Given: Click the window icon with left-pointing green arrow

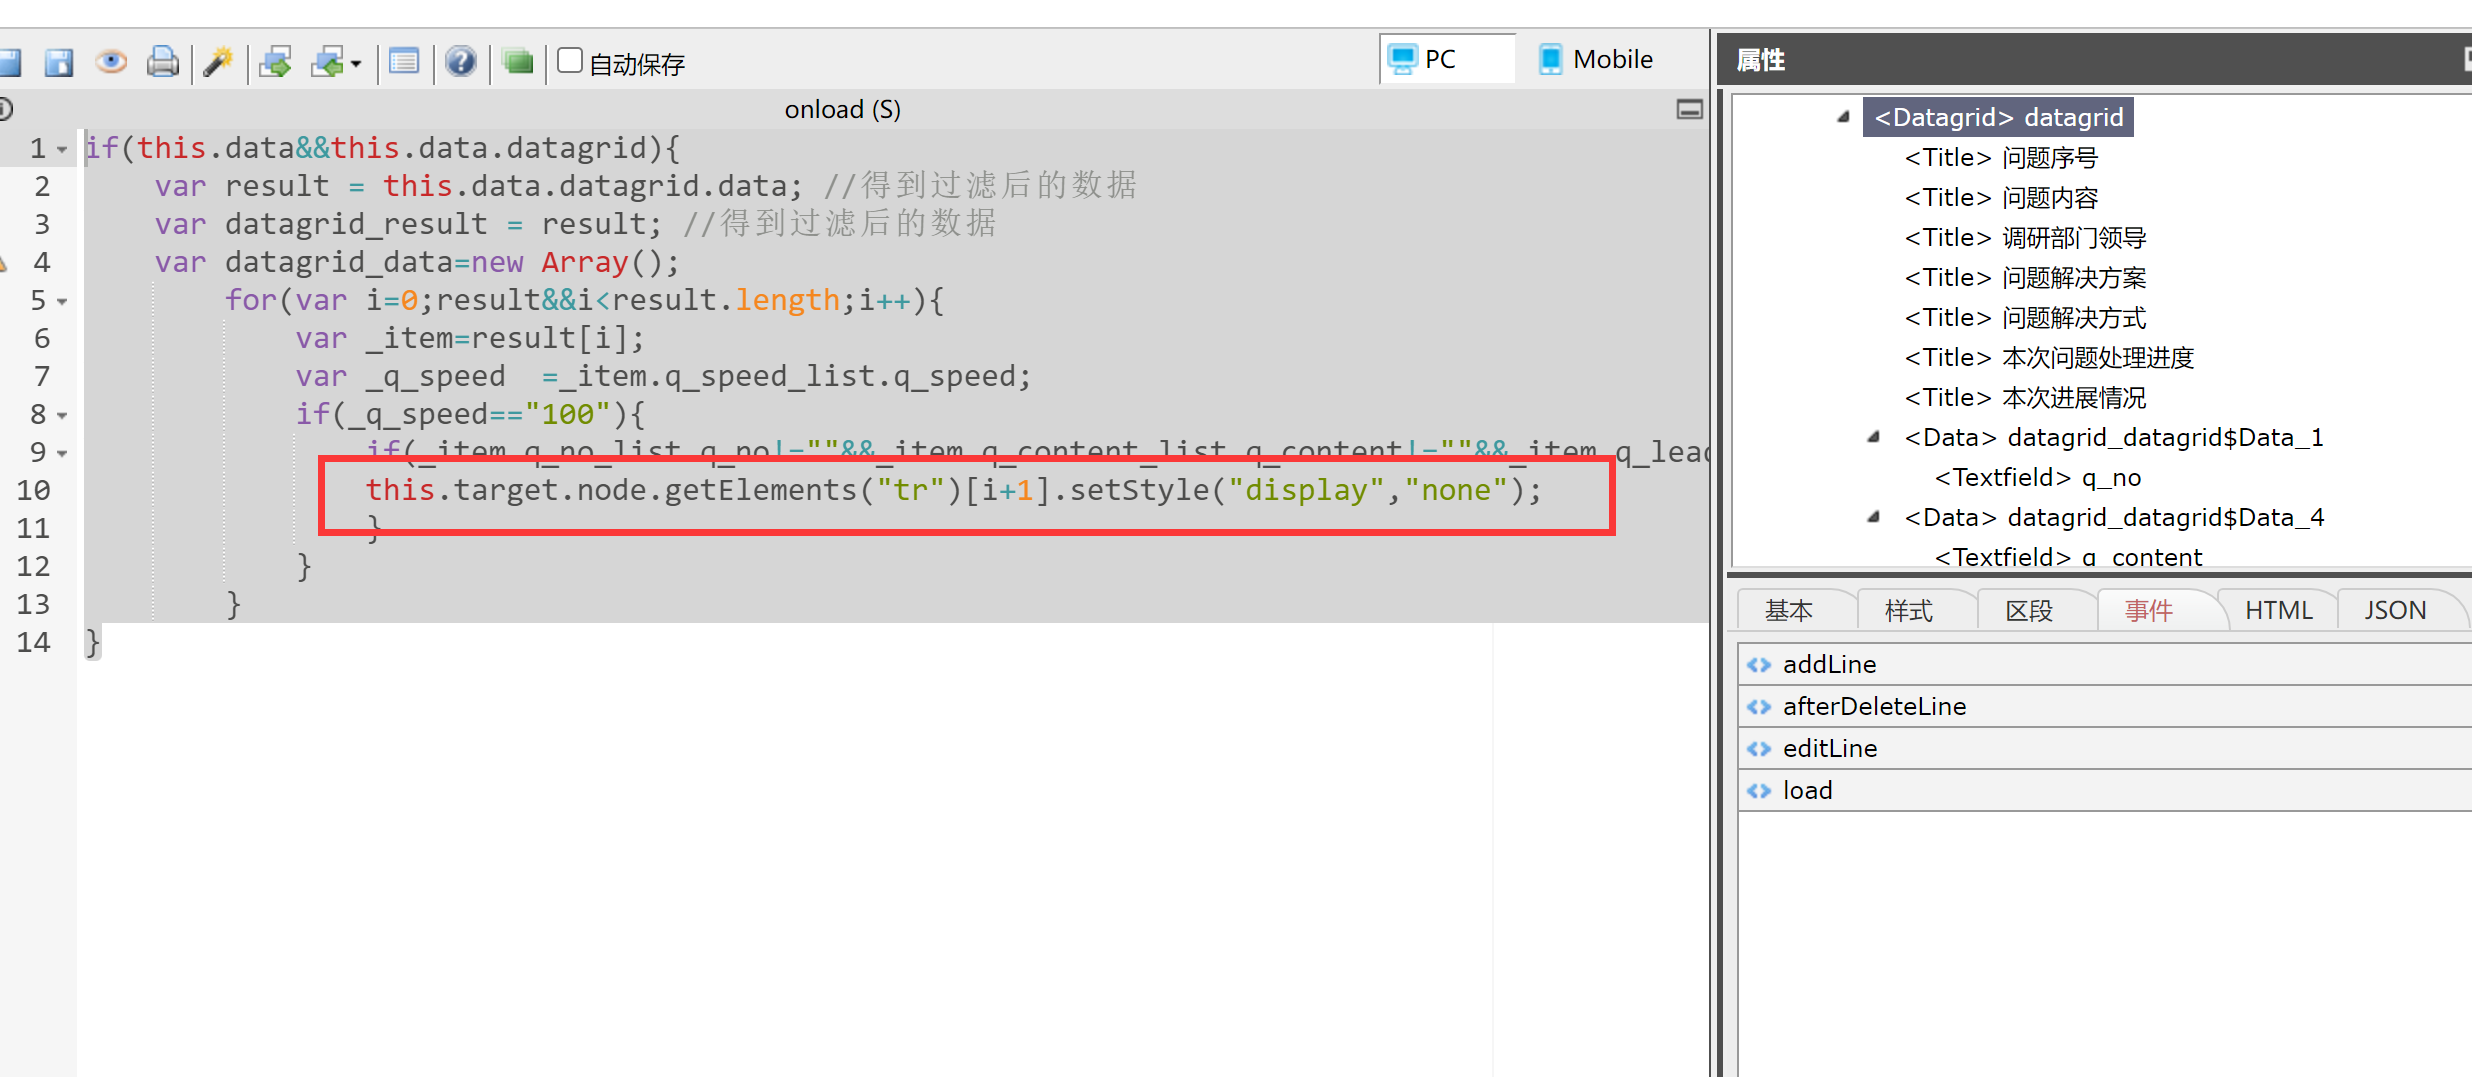Looking at the screenshot, I should [x=327, y=62].
